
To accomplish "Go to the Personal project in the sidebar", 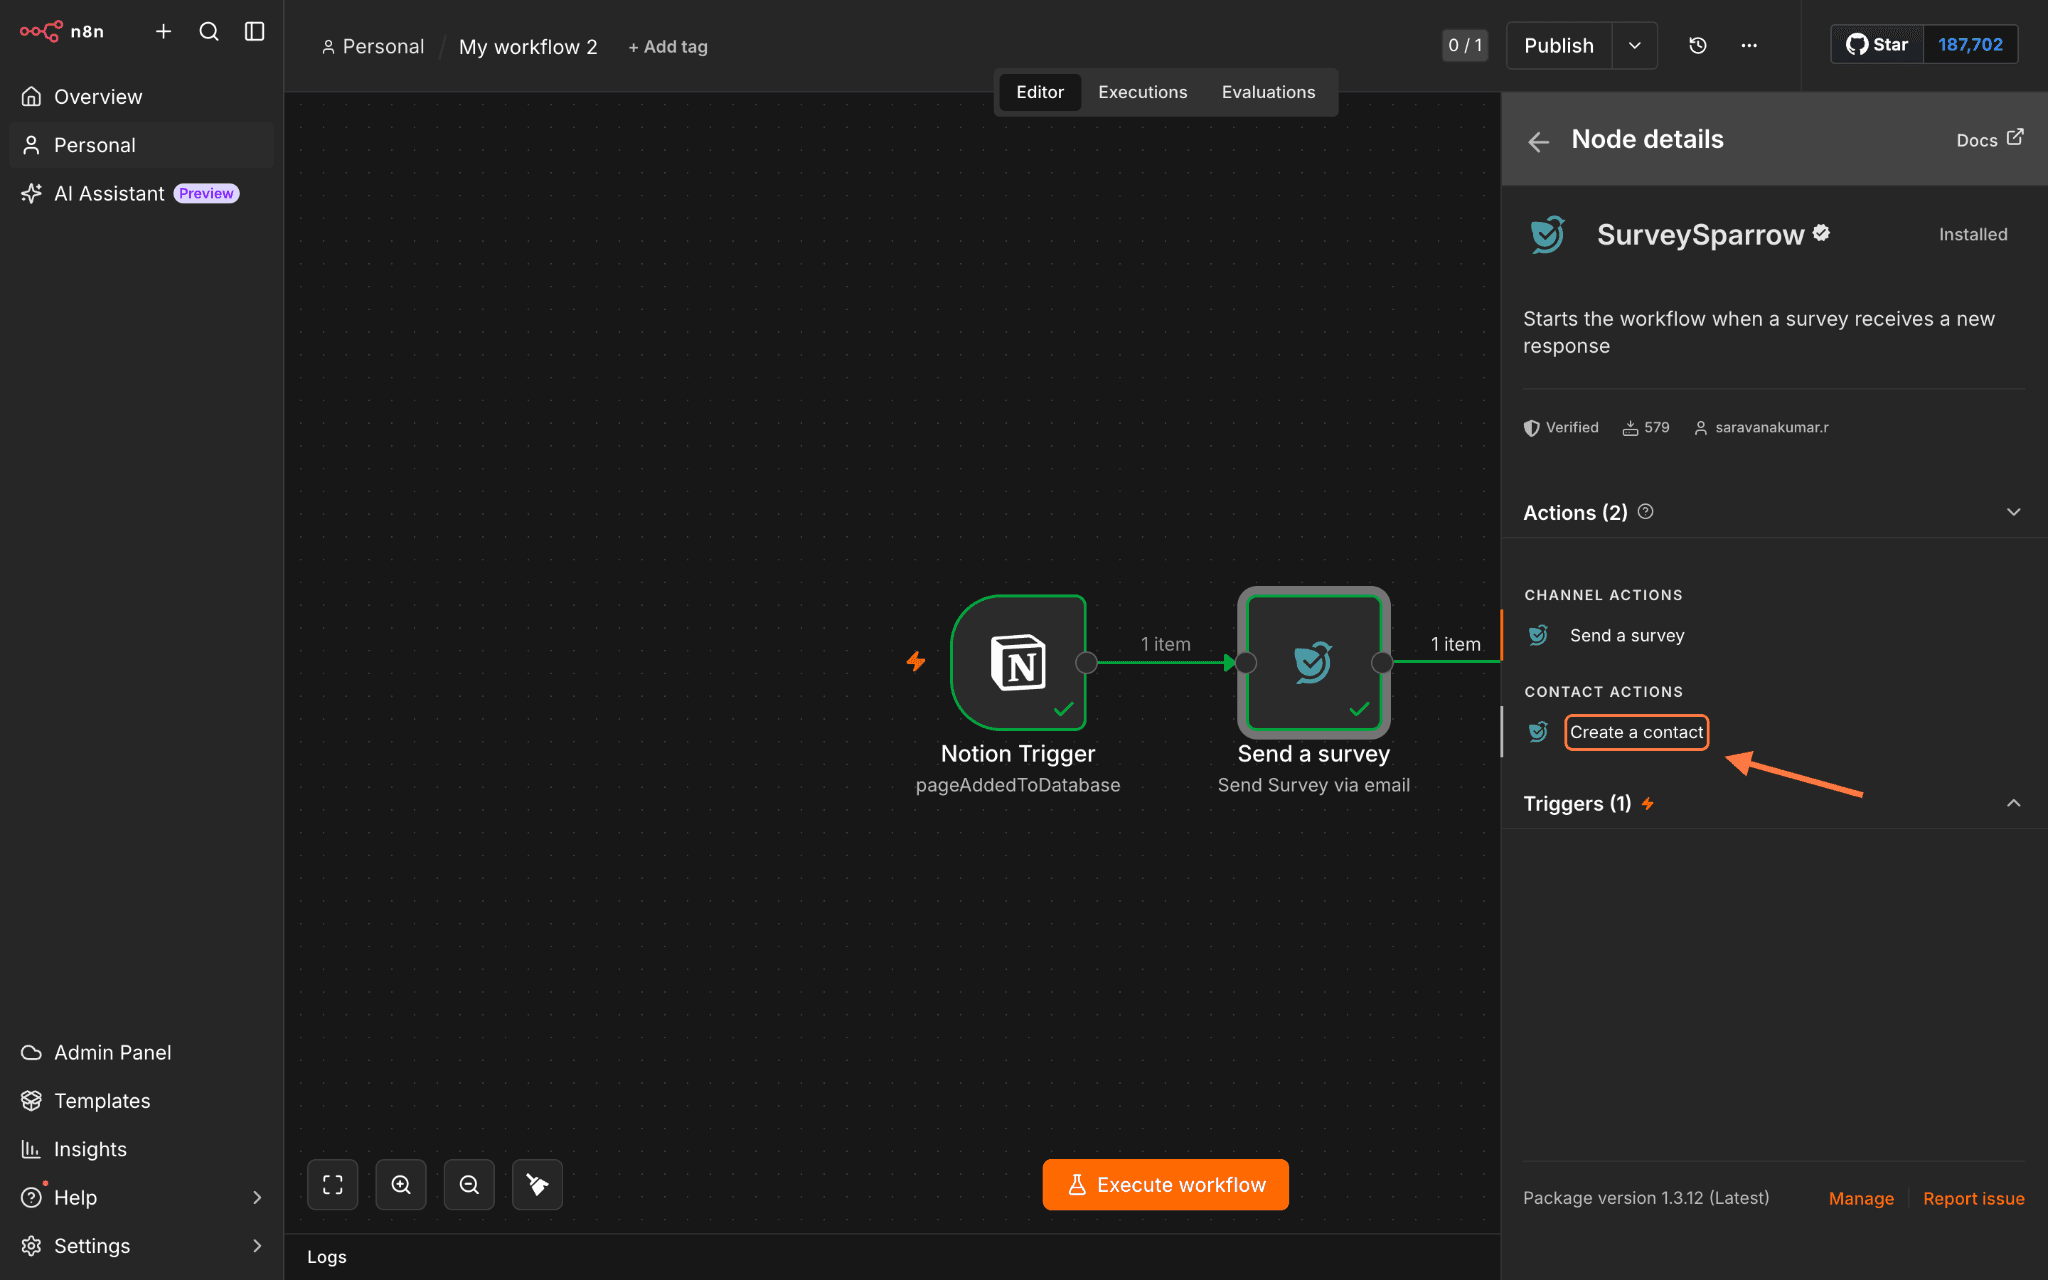I will tap(141, 145).
